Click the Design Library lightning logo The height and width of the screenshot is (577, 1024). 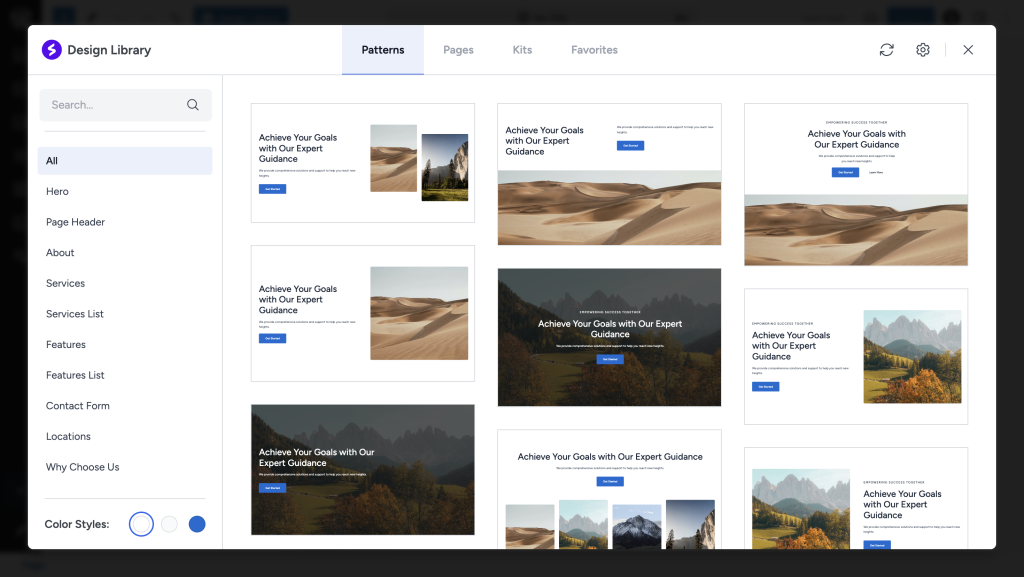[x=51, y=49]
